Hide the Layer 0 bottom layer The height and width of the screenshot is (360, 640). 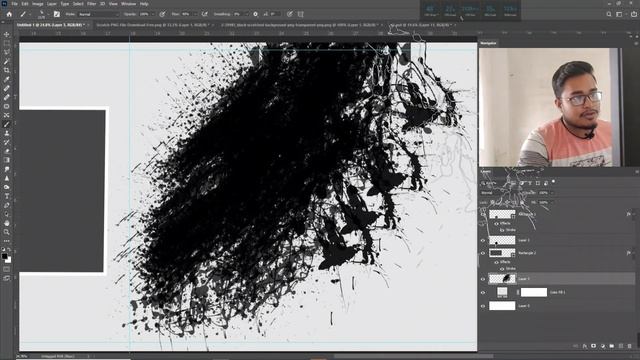(x=483, y=306)
